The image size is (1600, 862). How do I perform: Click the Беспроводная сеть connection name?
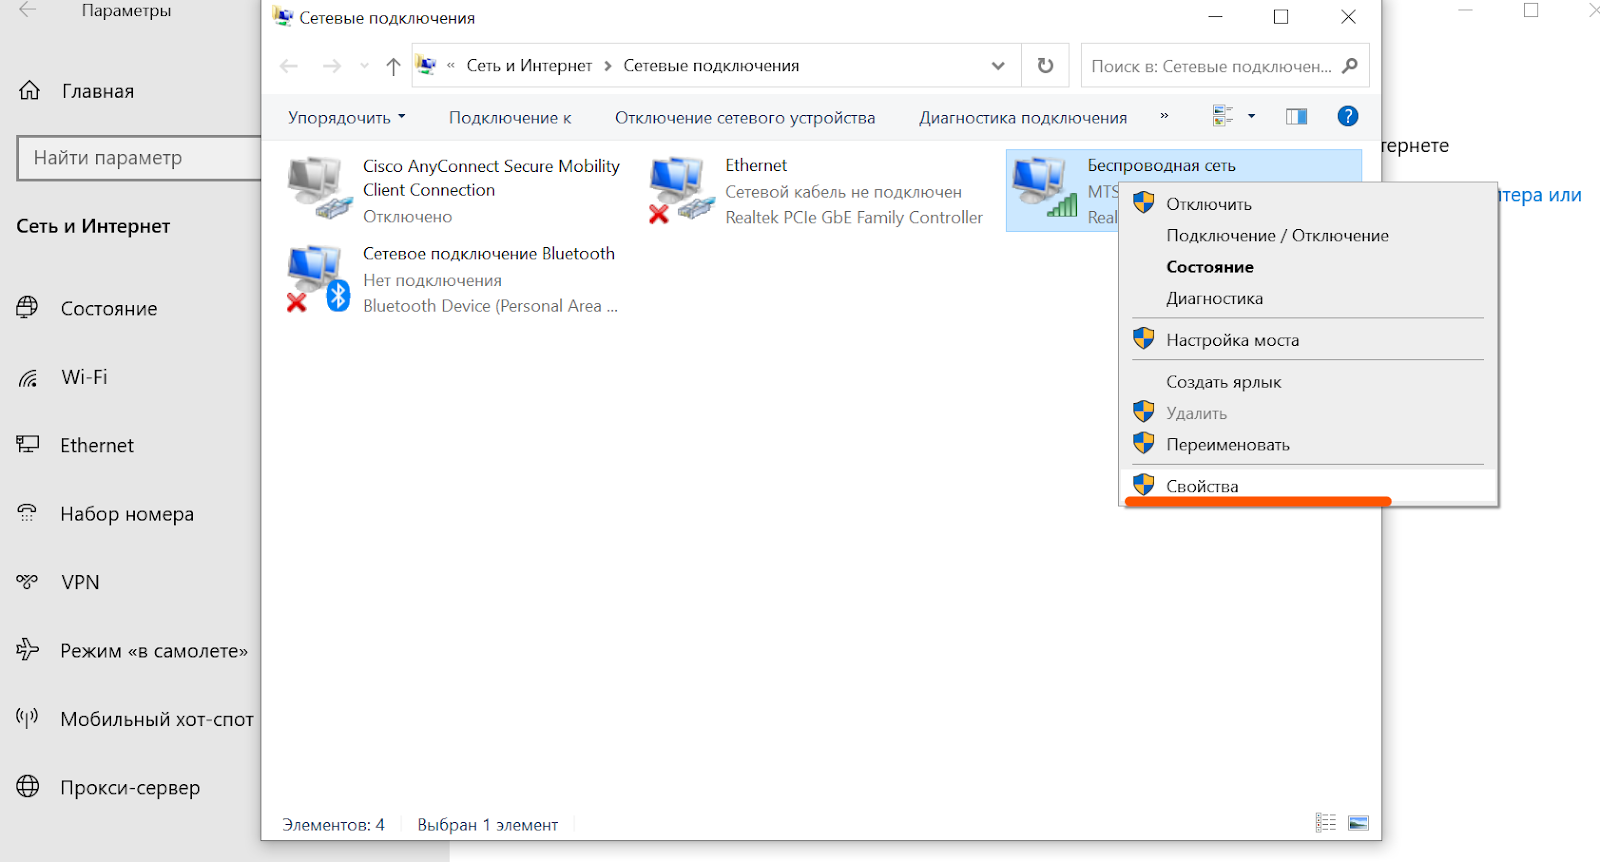coord(1161,165)
